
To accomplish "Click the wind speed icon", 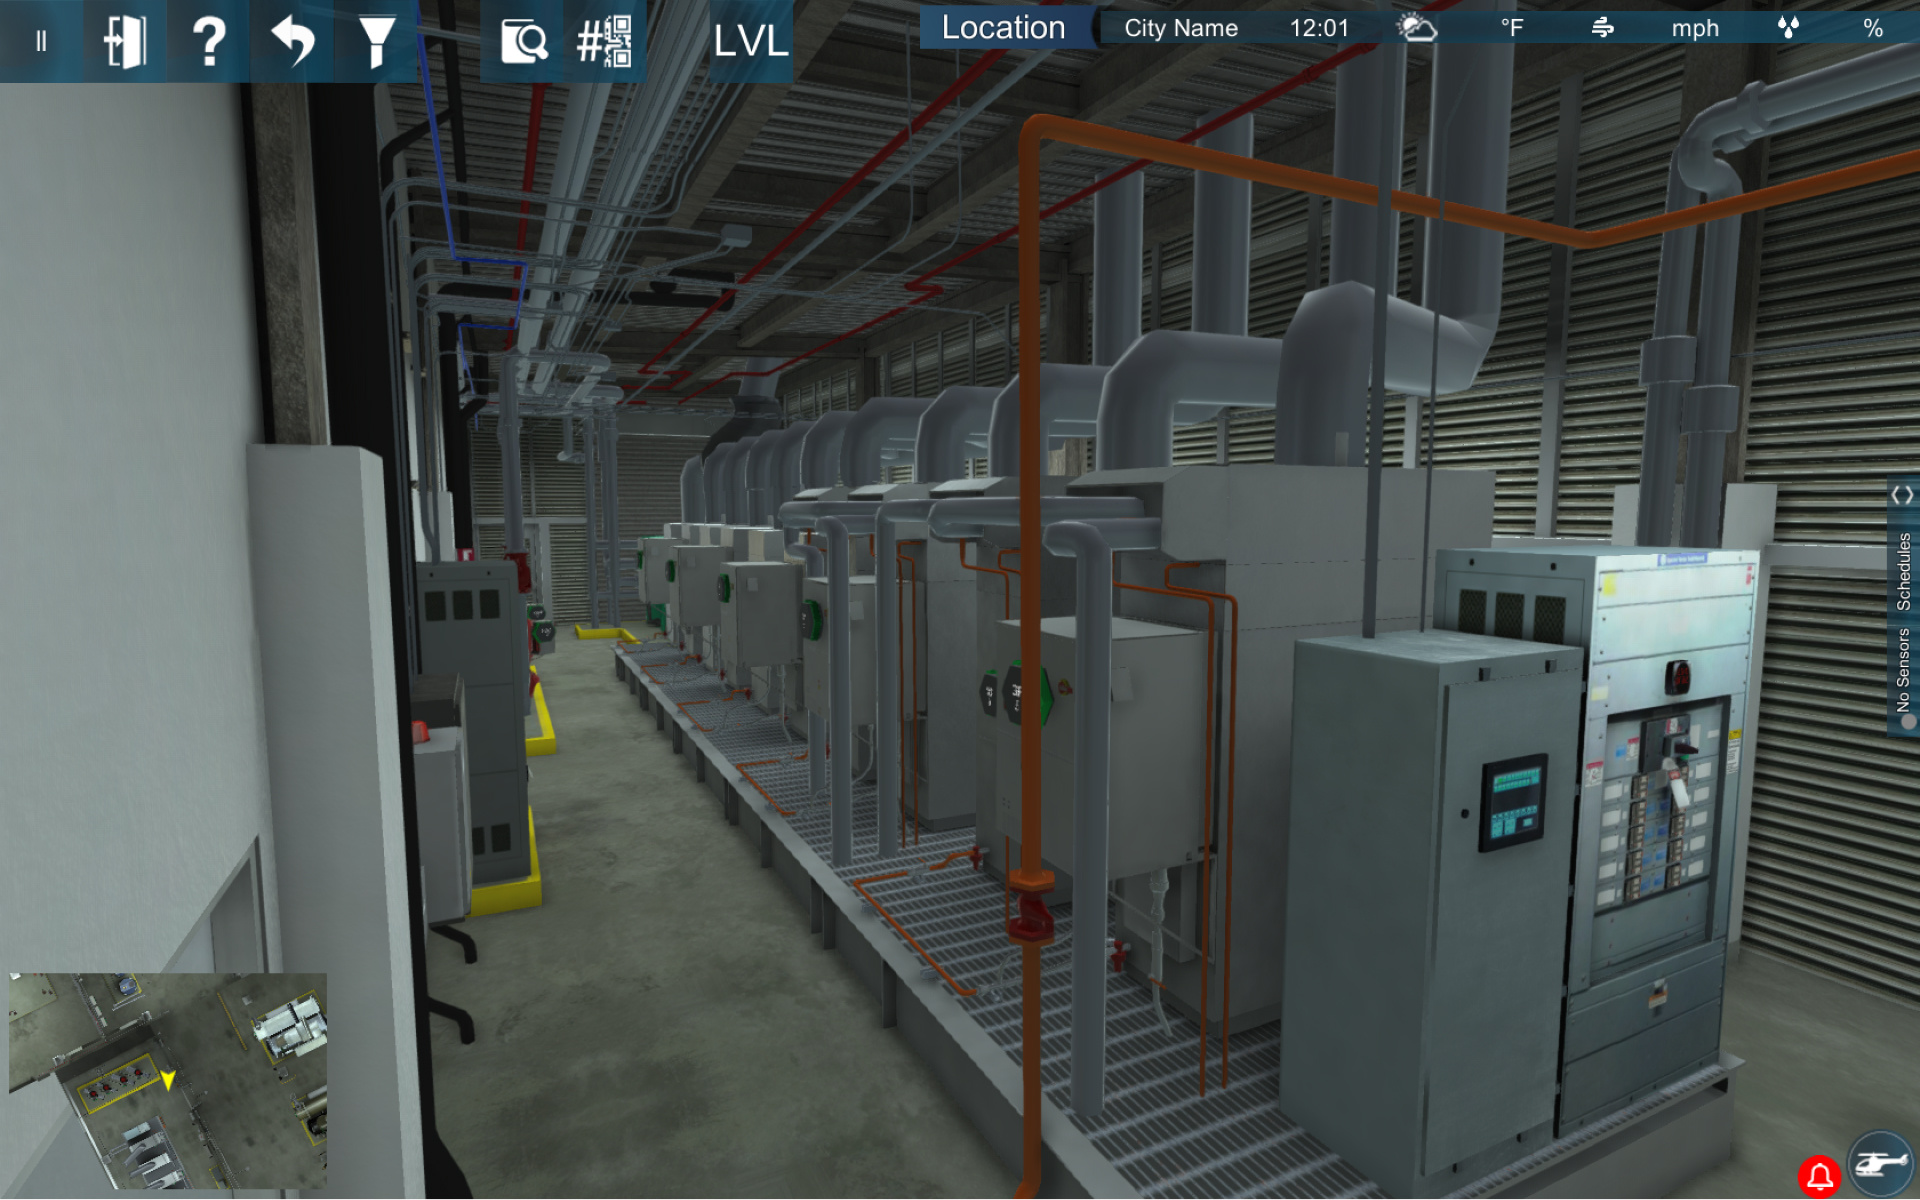I will pos(1602,28).
